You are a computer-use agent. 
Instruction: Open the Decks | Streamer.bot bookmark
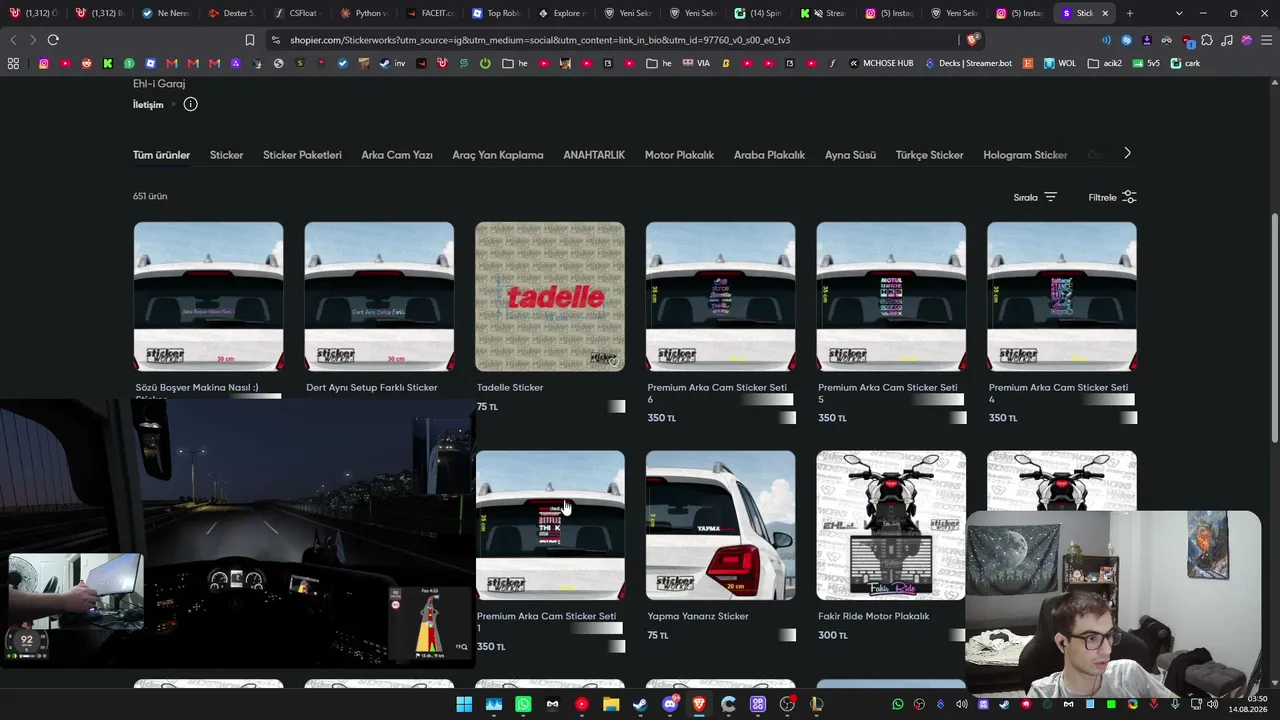(x=968, y=63)
